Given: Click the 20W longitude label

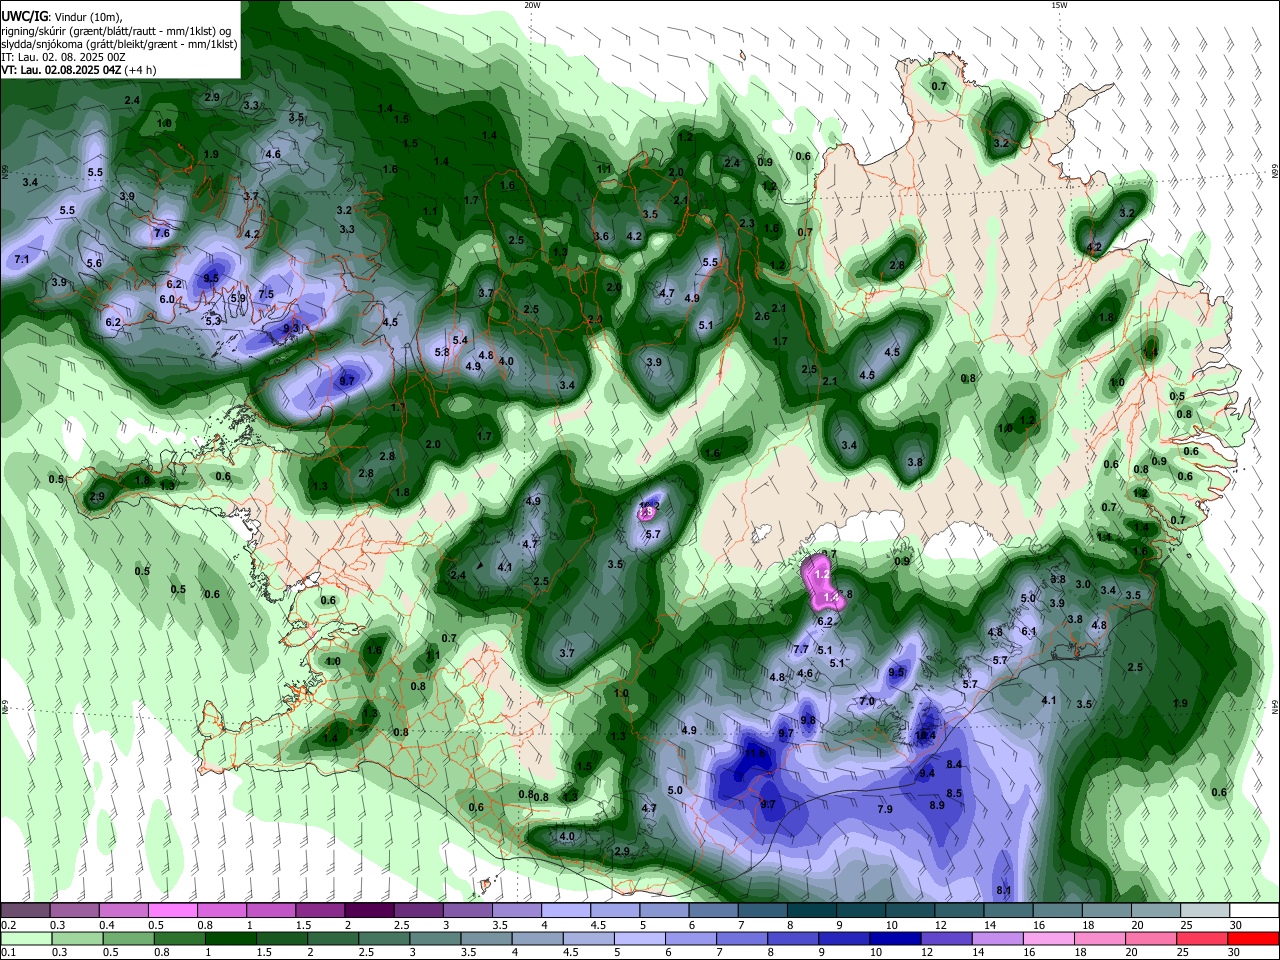Looking at the screenshot, I should click(532, 5).
